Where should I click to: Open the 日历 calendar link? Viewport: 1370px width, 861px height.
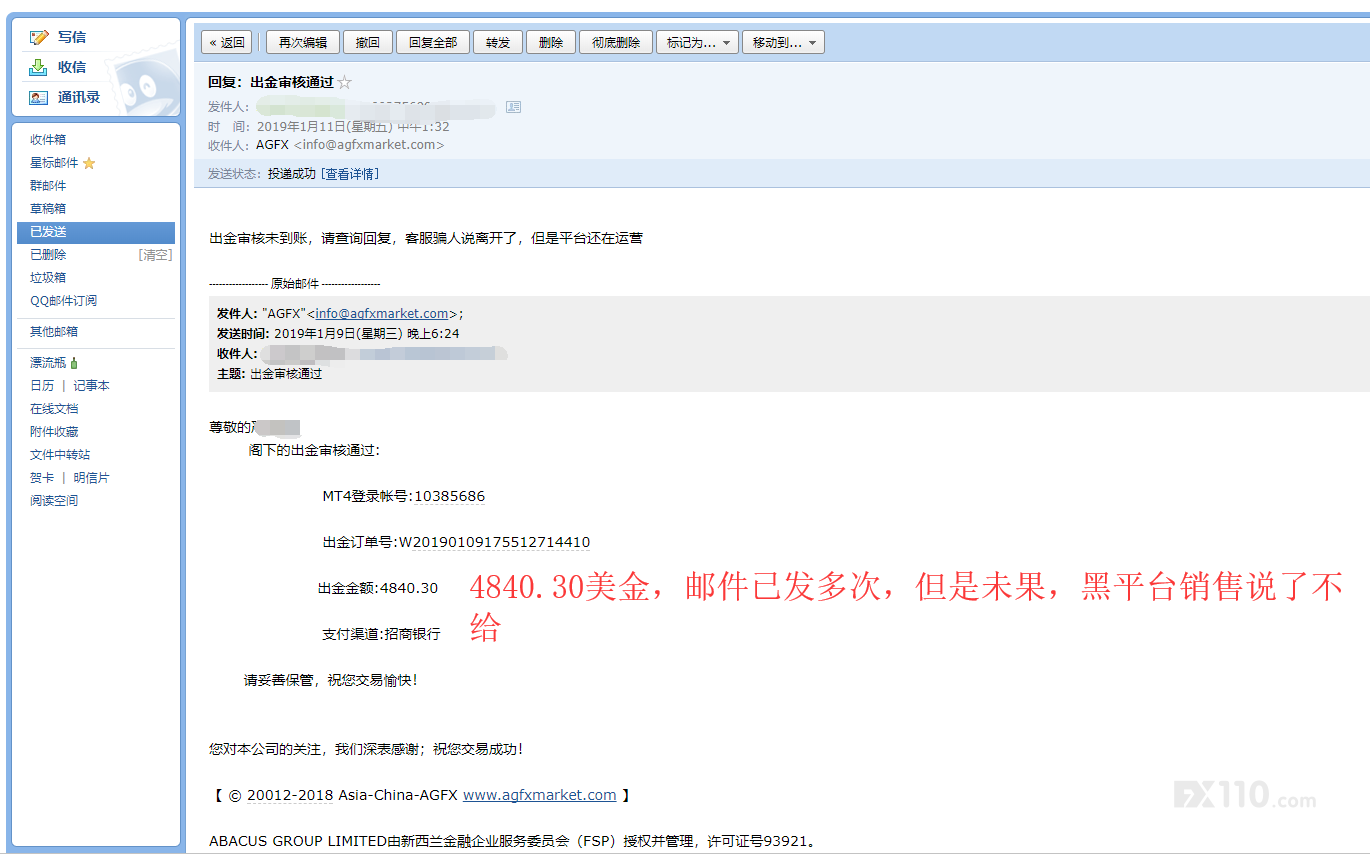point(42,386)
